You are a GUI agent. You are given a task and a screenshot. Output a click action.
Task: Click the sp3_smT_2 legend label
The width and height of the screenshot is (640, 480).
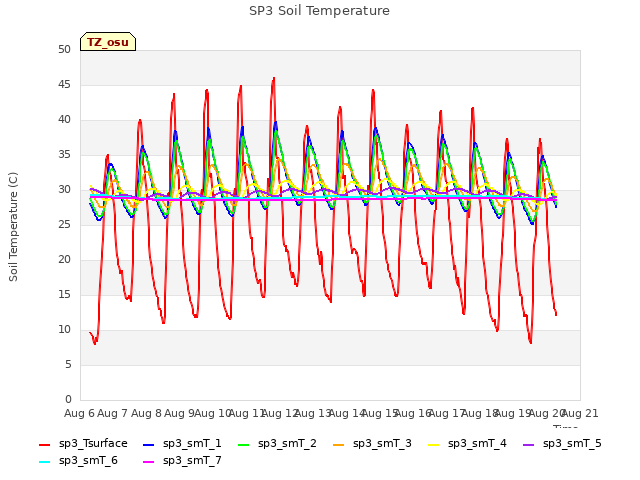(287, 443)
